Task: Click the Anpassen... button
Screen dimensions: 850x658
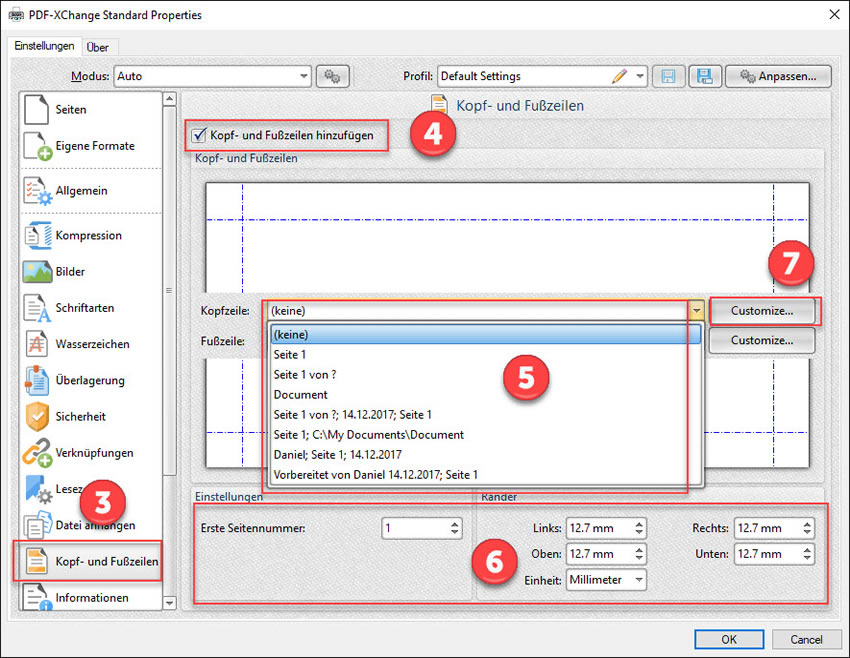Action: point(778,76)
